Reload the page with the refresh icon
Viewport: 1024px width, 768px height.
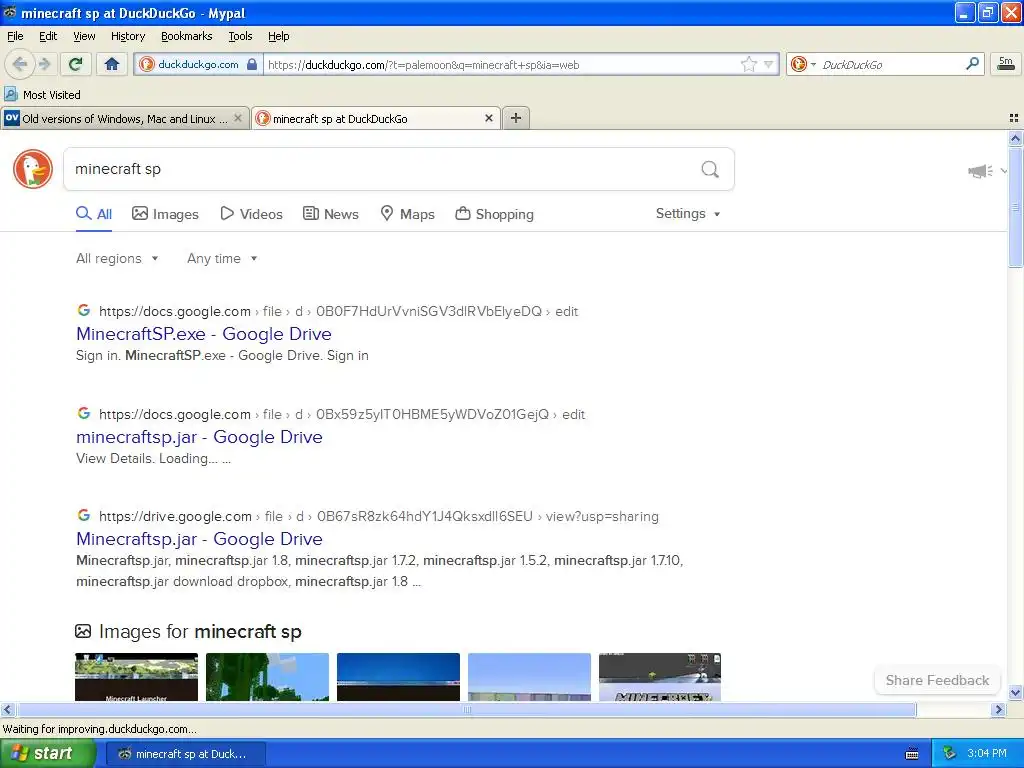(76, 64)
